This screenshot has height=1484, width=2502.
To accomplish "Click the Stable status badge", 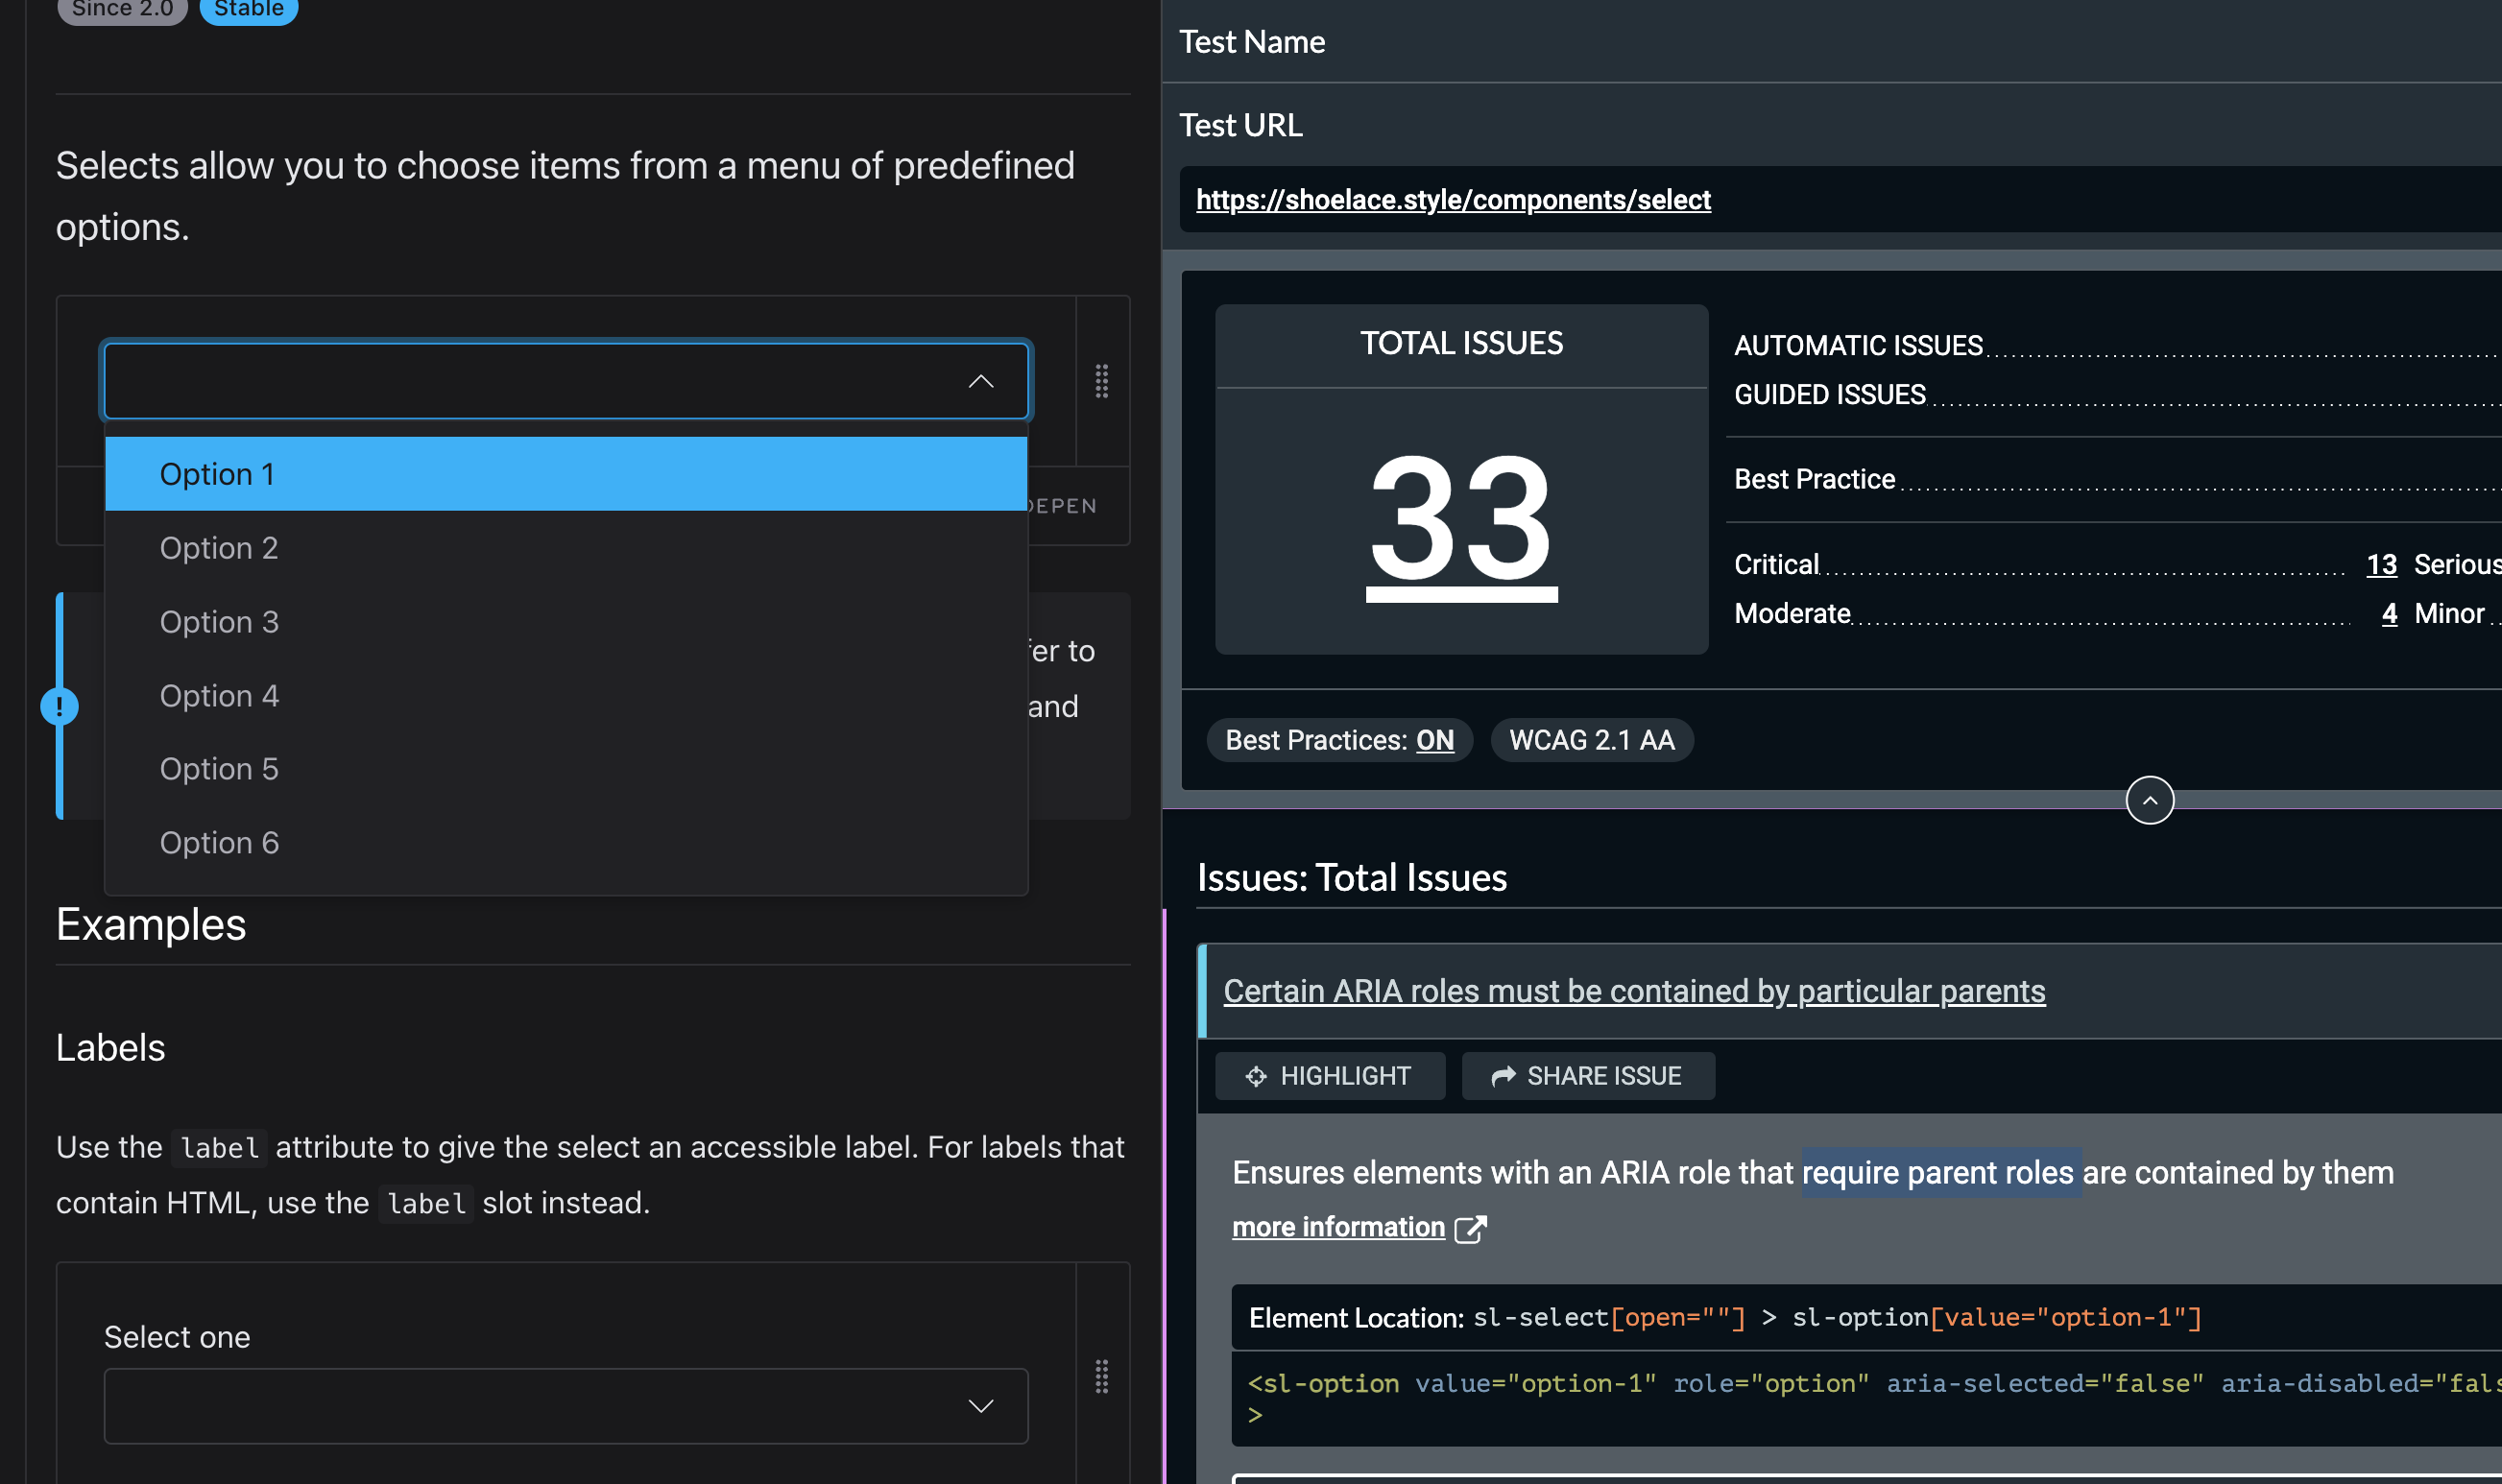I will (x=248, y=8).
